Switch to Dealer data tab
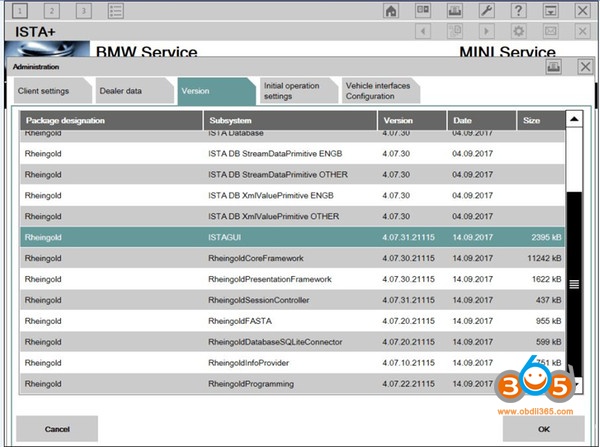The width and height of the screenshot is (600, 447). [134, 91]
